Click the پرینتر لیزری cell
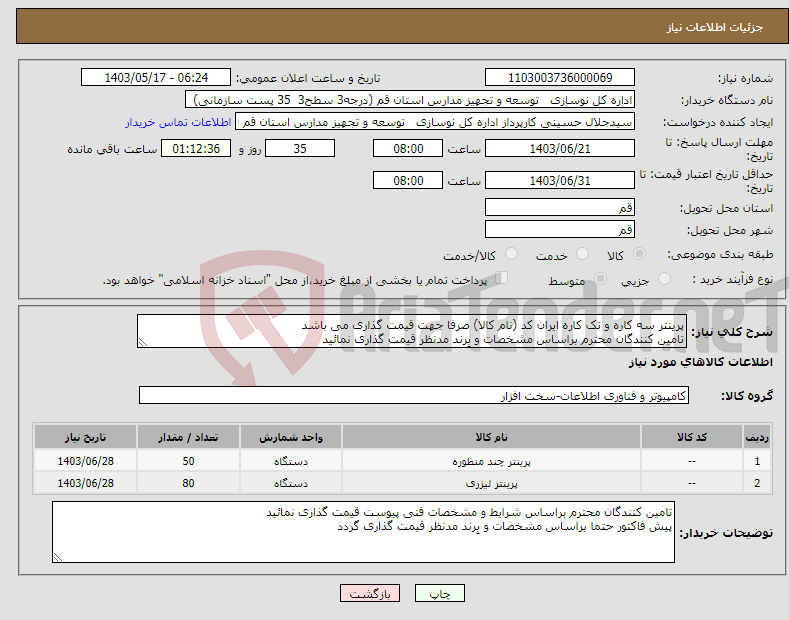Viewport: 789px width, 620px height. pos(491,483)
